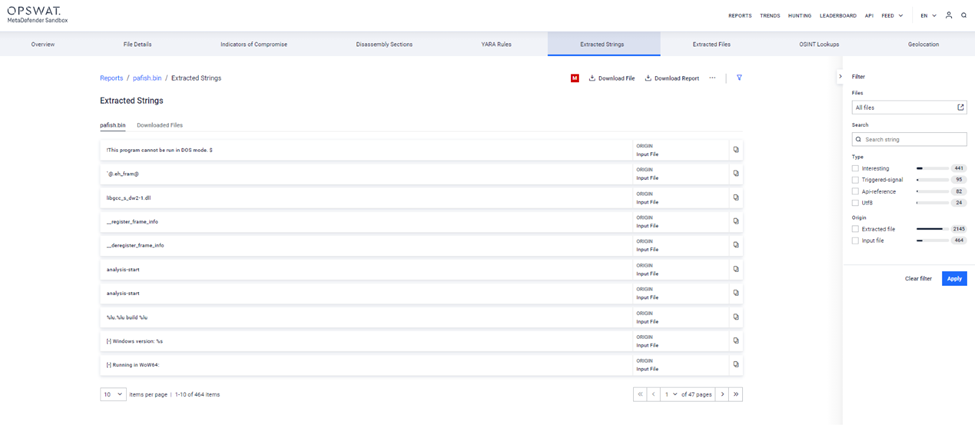The height and width of the screenshot is (429, 975).
Task: Open file selector icon in All files
Action: [x=961, y=108]
